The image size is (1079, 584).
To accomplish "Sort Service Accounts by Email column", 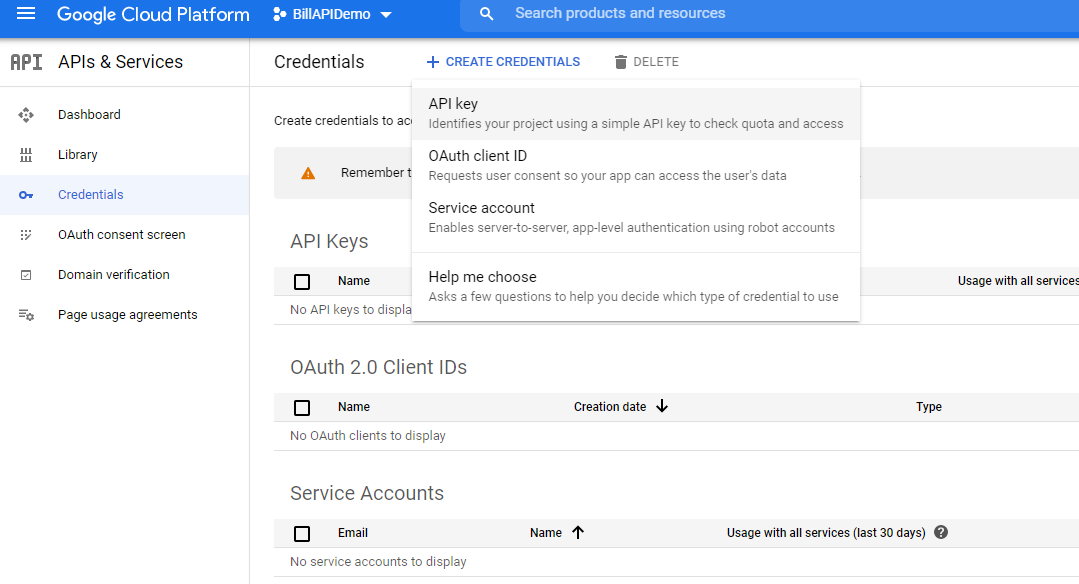I will click(353, 532).
